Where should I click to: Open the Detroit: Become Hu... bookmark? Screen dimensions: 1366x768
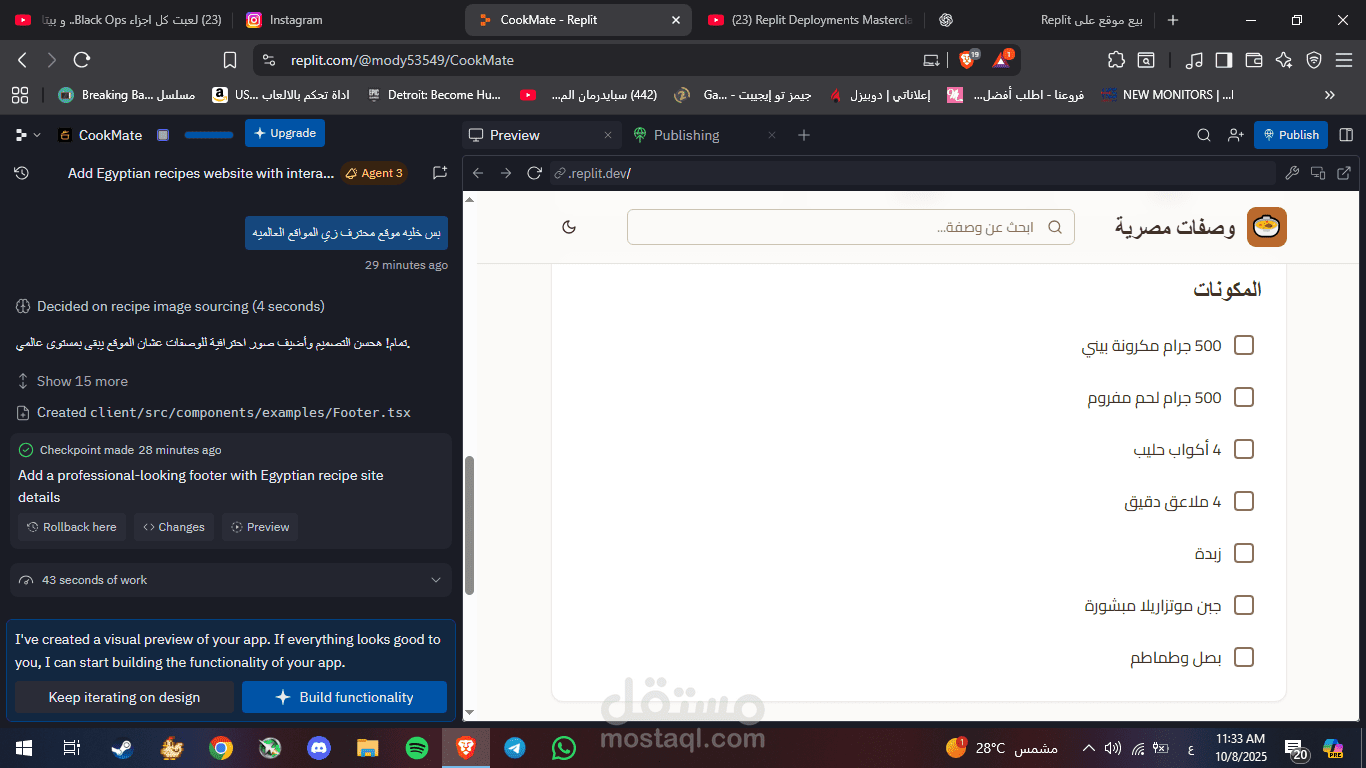point(434,95)
